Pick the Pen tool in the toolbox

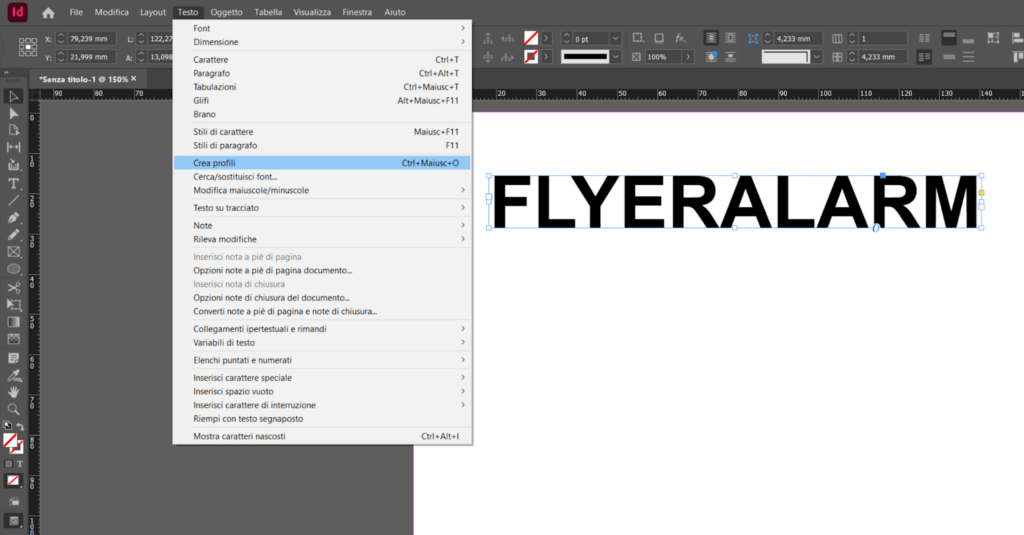[14, 217]
